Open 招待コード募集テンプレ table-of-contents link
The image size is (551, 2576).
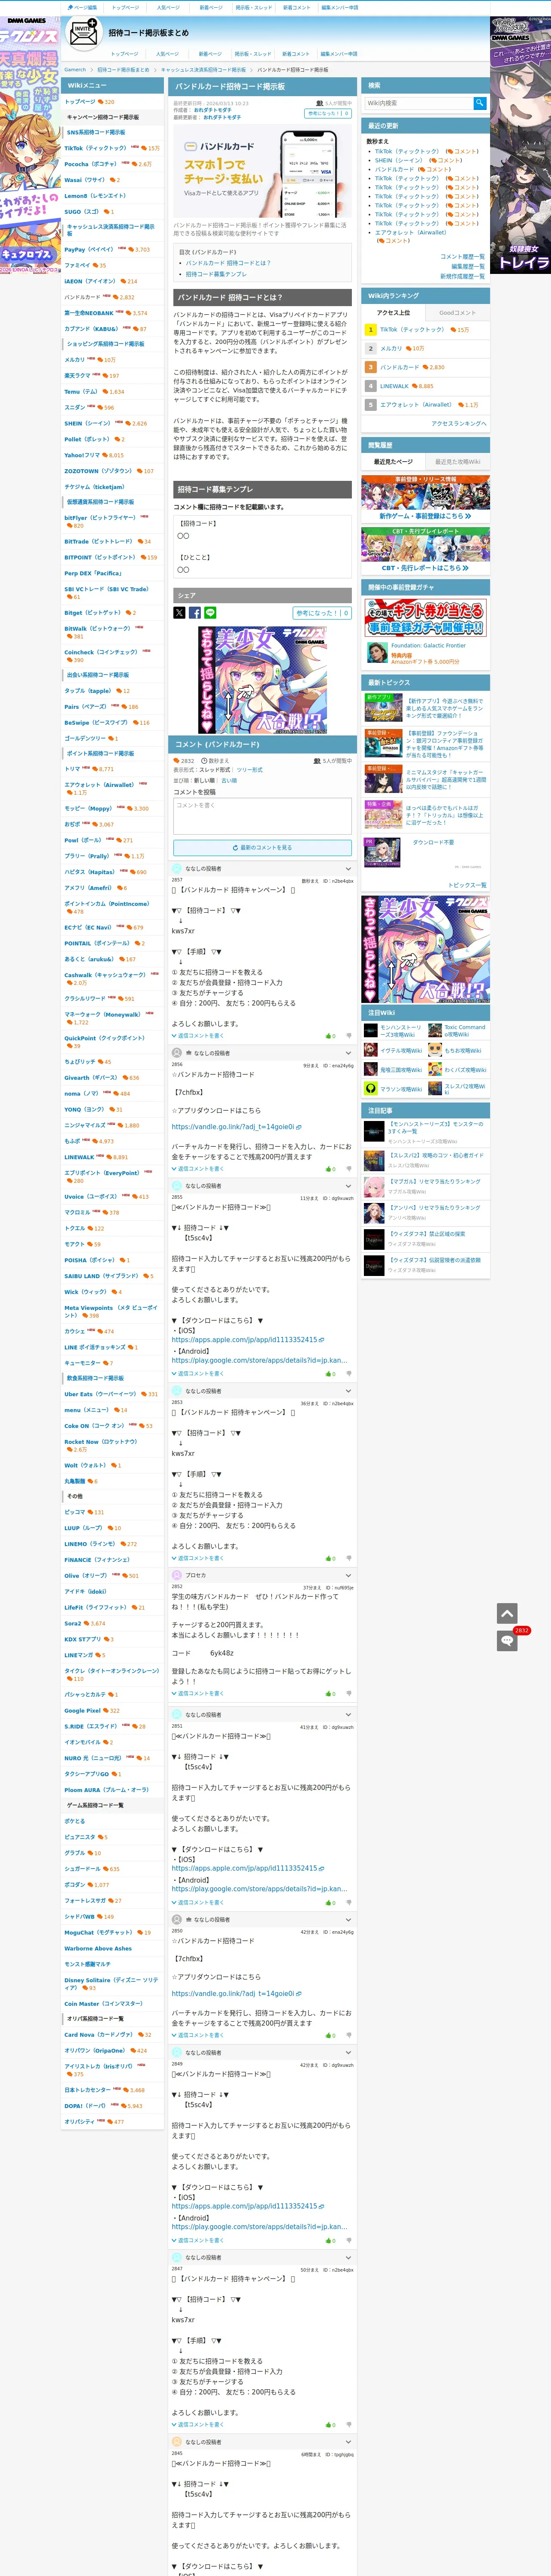(216, 274)
